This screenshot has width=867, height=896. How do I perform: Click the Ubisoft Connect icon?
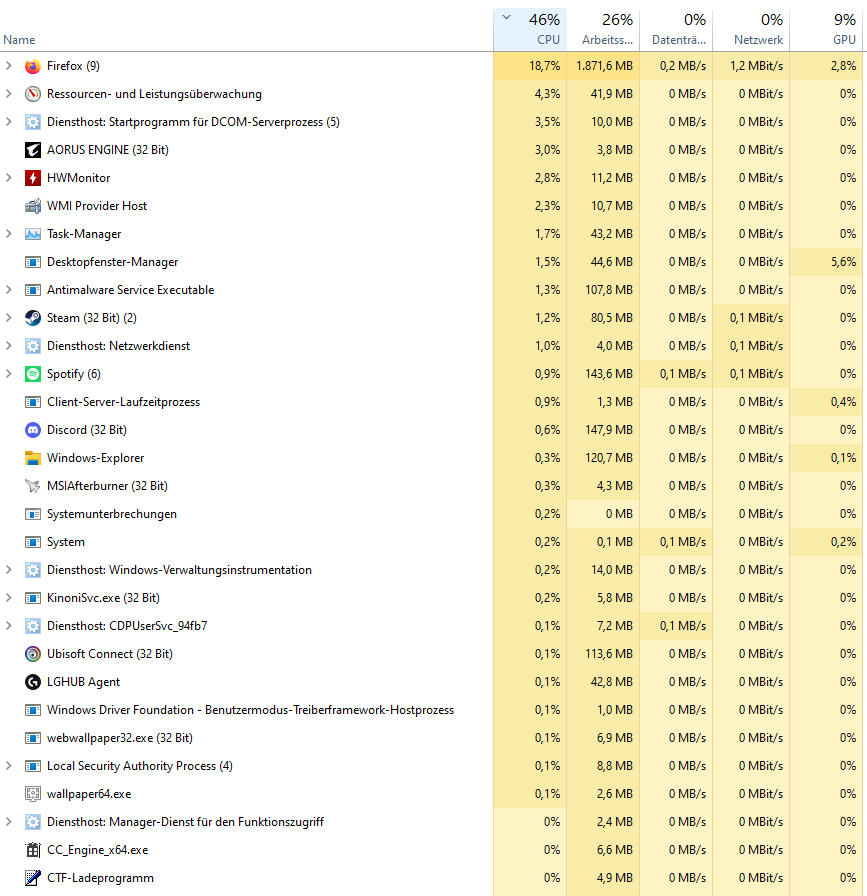(33, 654)
